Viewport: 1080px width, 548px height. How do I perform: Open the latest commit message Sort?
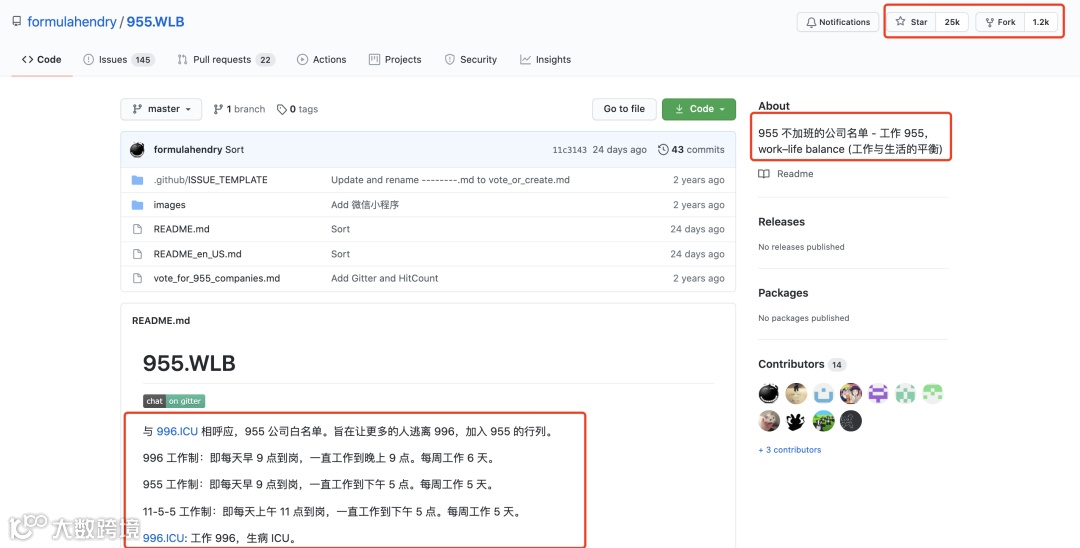click(x=235, y=149)
